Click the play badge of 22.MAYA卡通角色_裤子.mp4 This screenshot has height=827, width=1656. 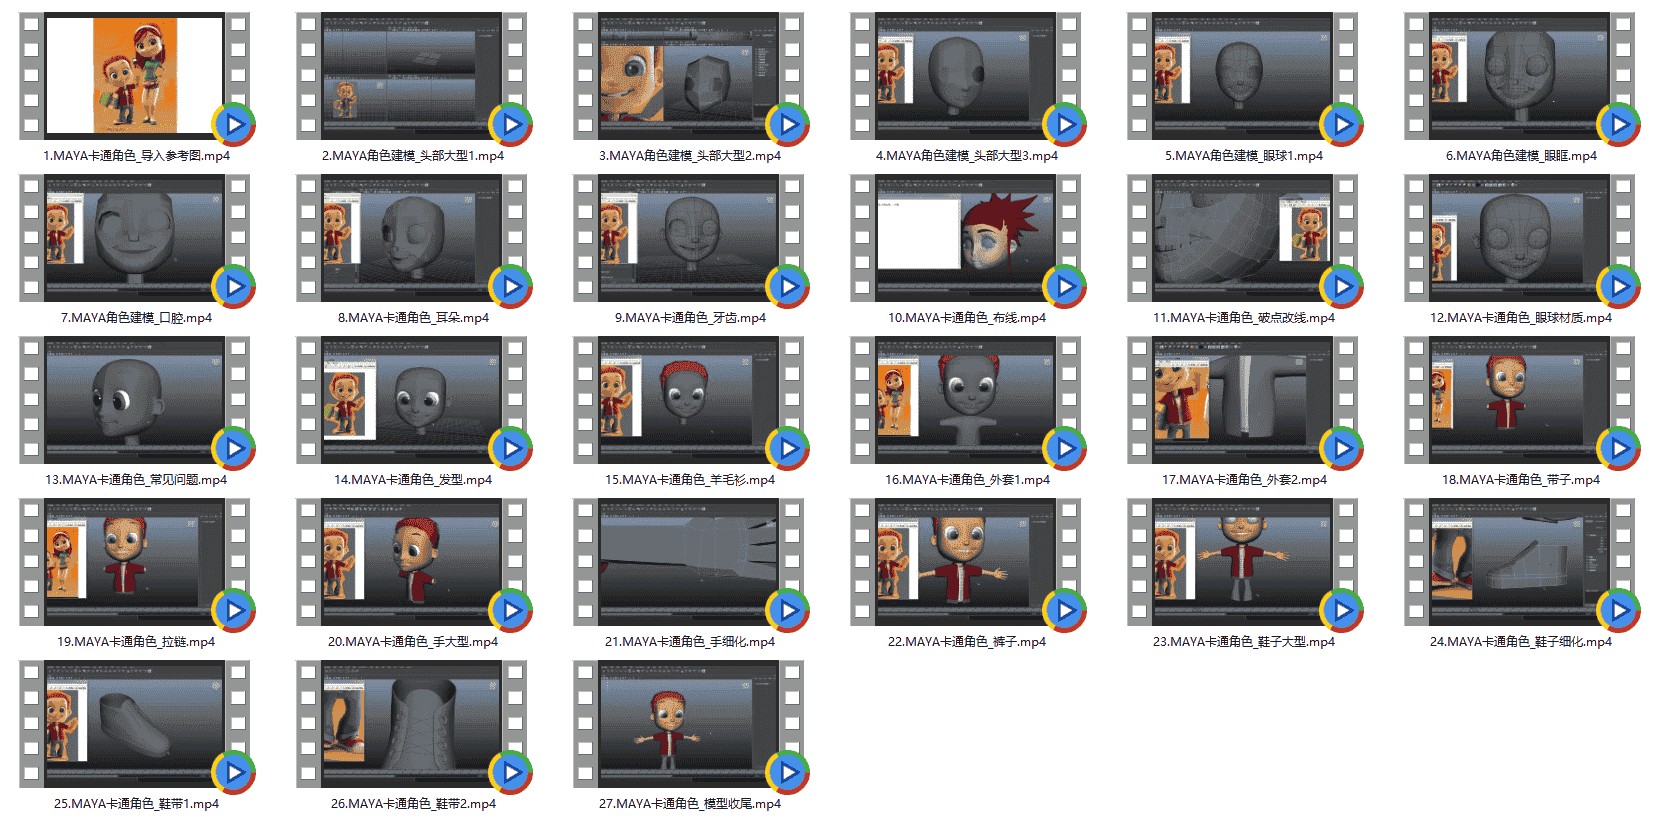coord(1065,611)
